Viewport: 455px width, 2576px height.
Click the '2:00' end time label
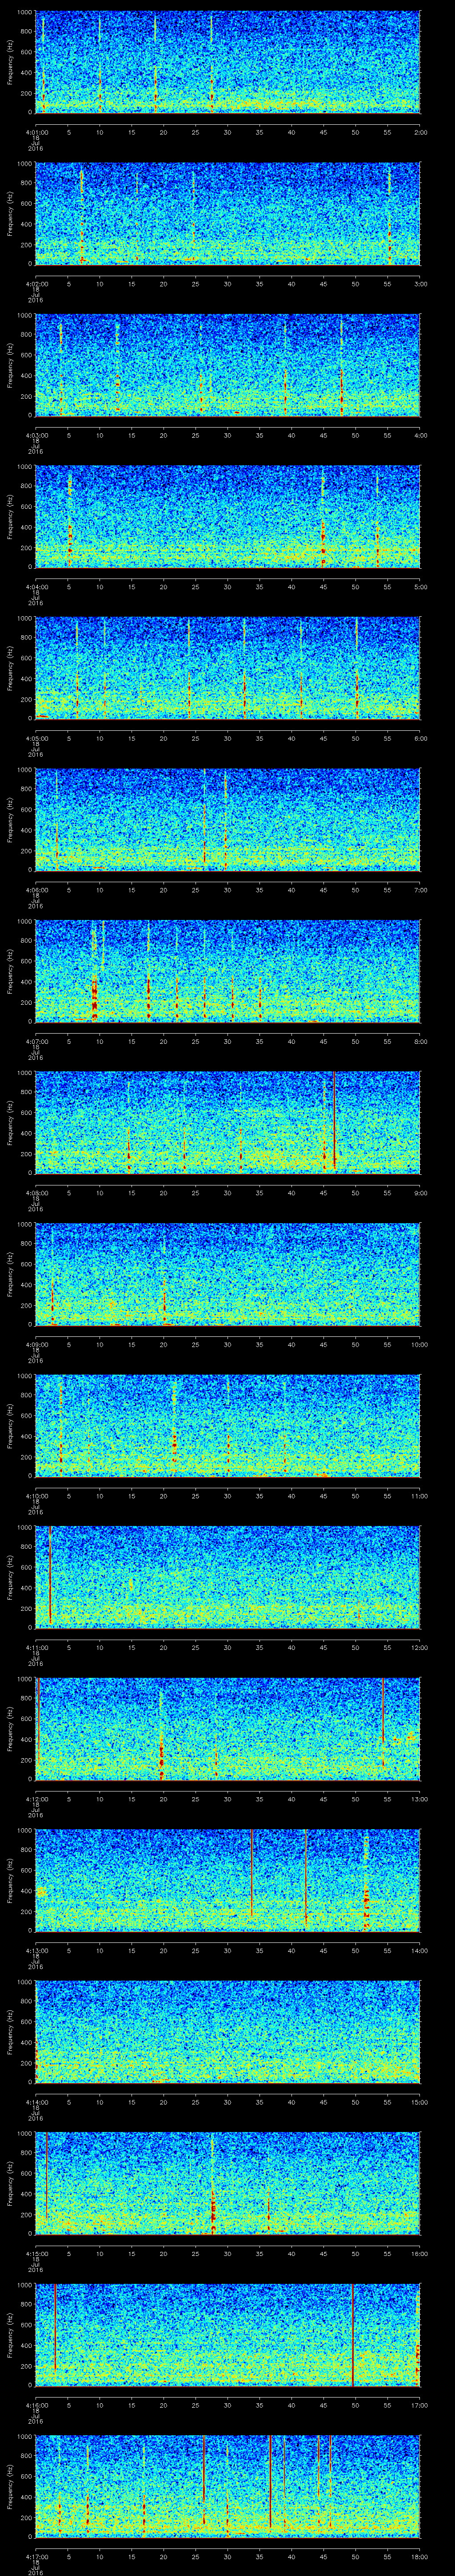point(420,132)
